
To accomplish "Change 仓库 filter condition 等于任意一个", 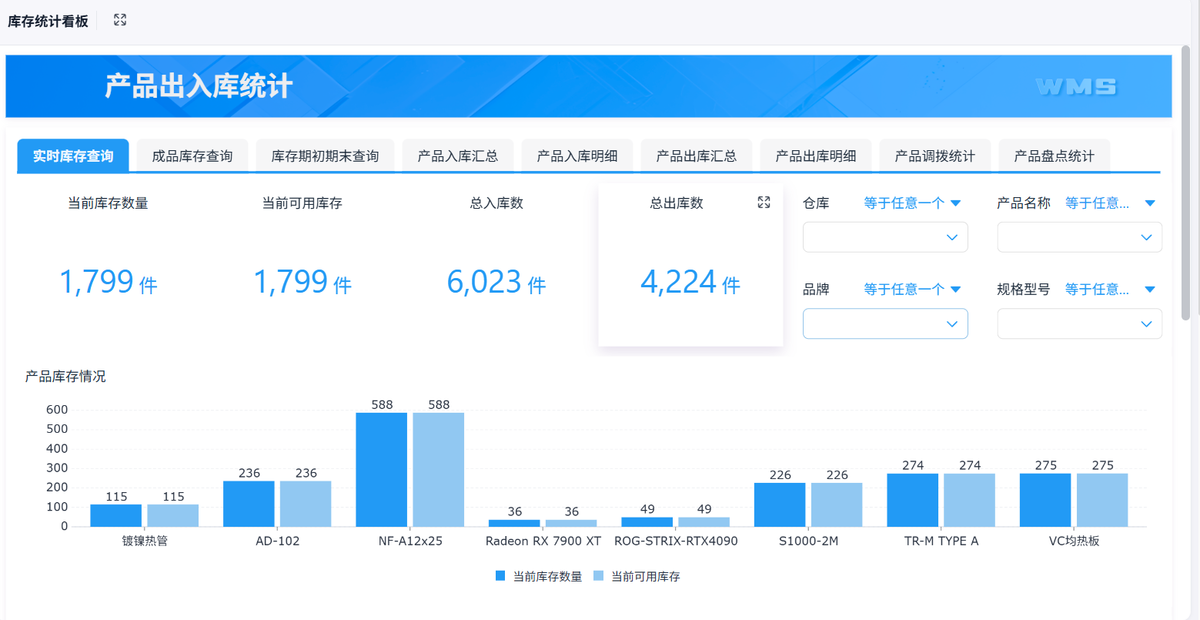I will tap(911, 203).
